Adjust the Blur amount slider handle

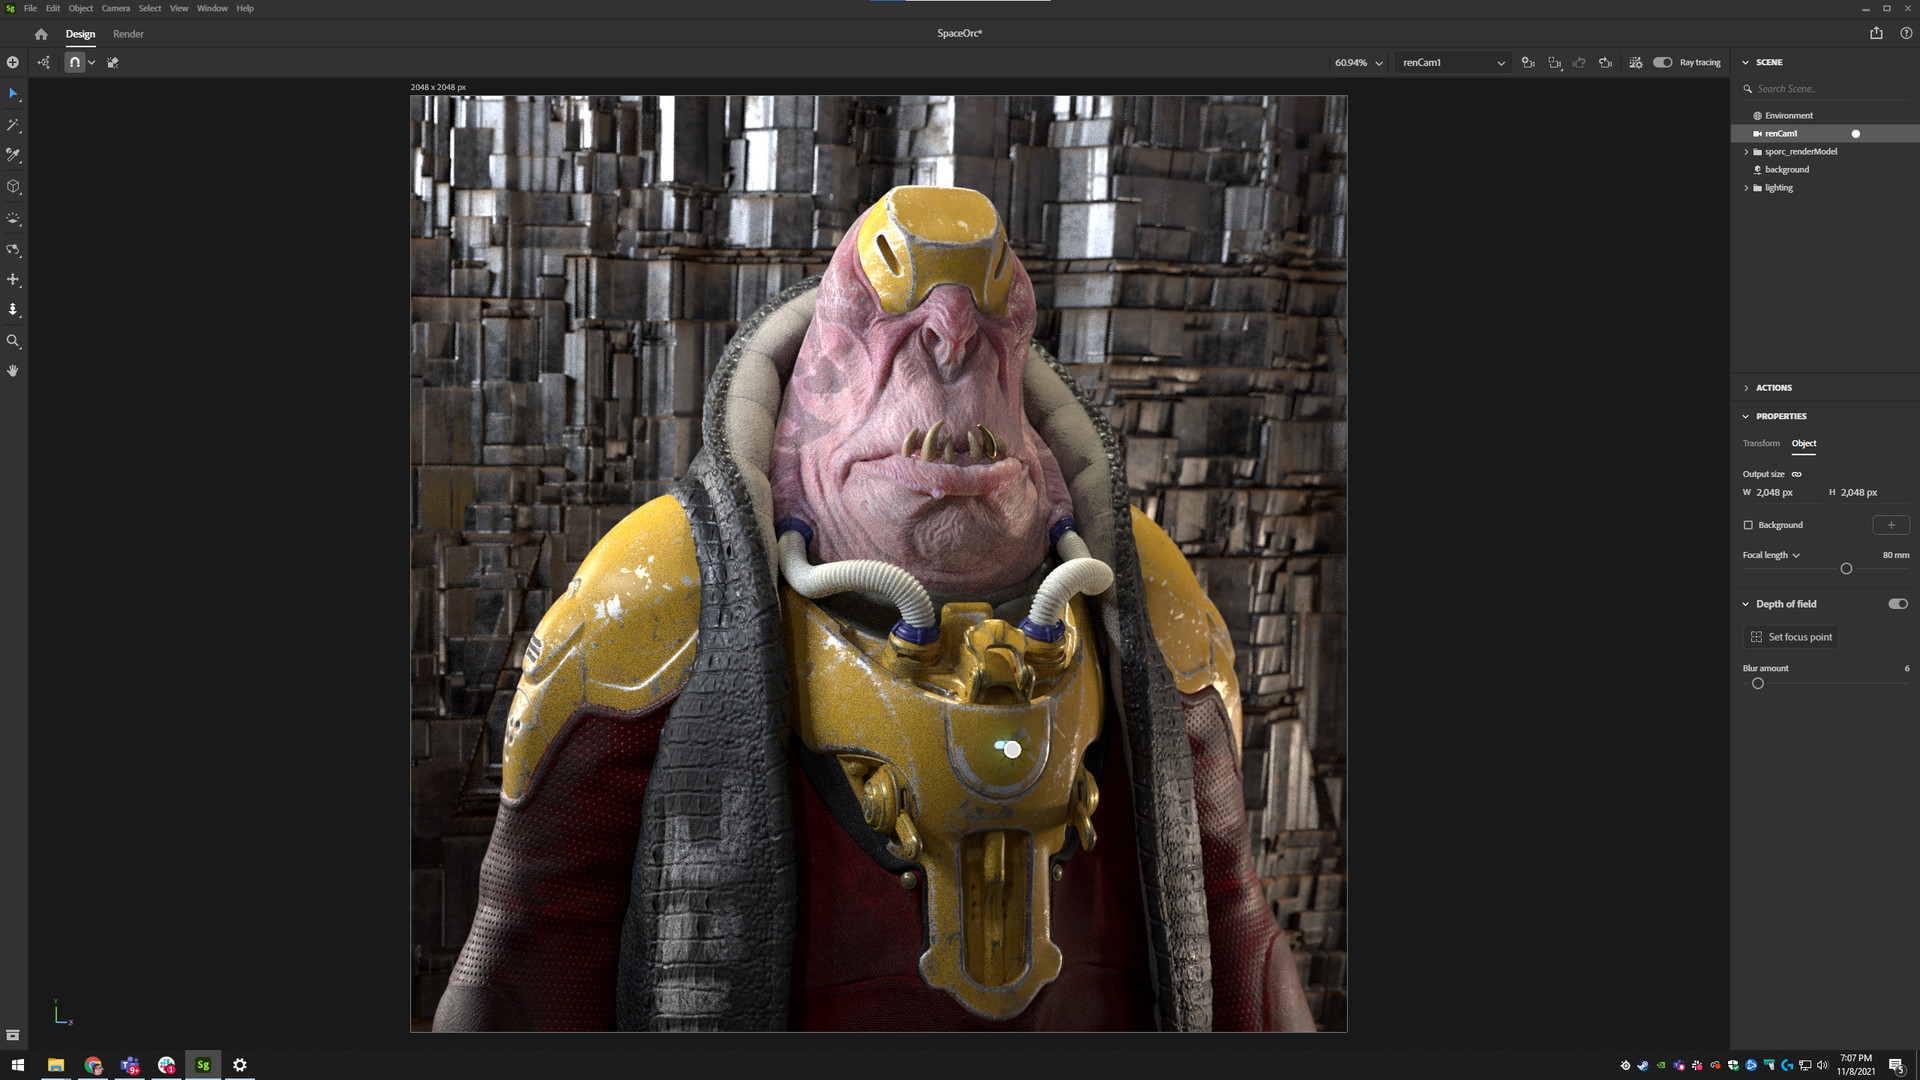tap(1758, 684)
